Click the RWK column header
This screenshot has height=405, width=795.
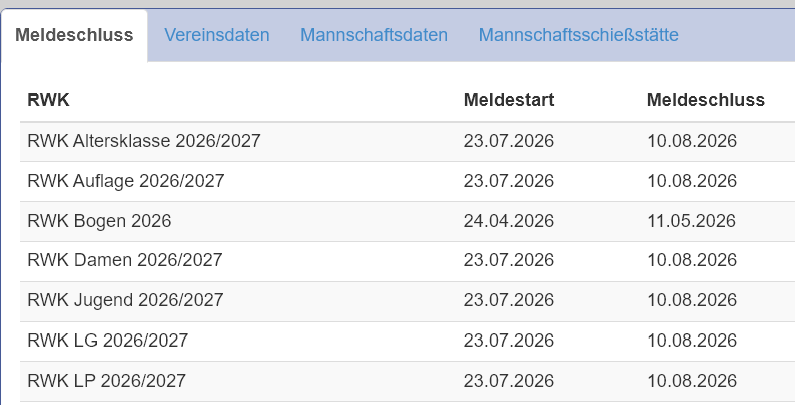coord(48,100)
